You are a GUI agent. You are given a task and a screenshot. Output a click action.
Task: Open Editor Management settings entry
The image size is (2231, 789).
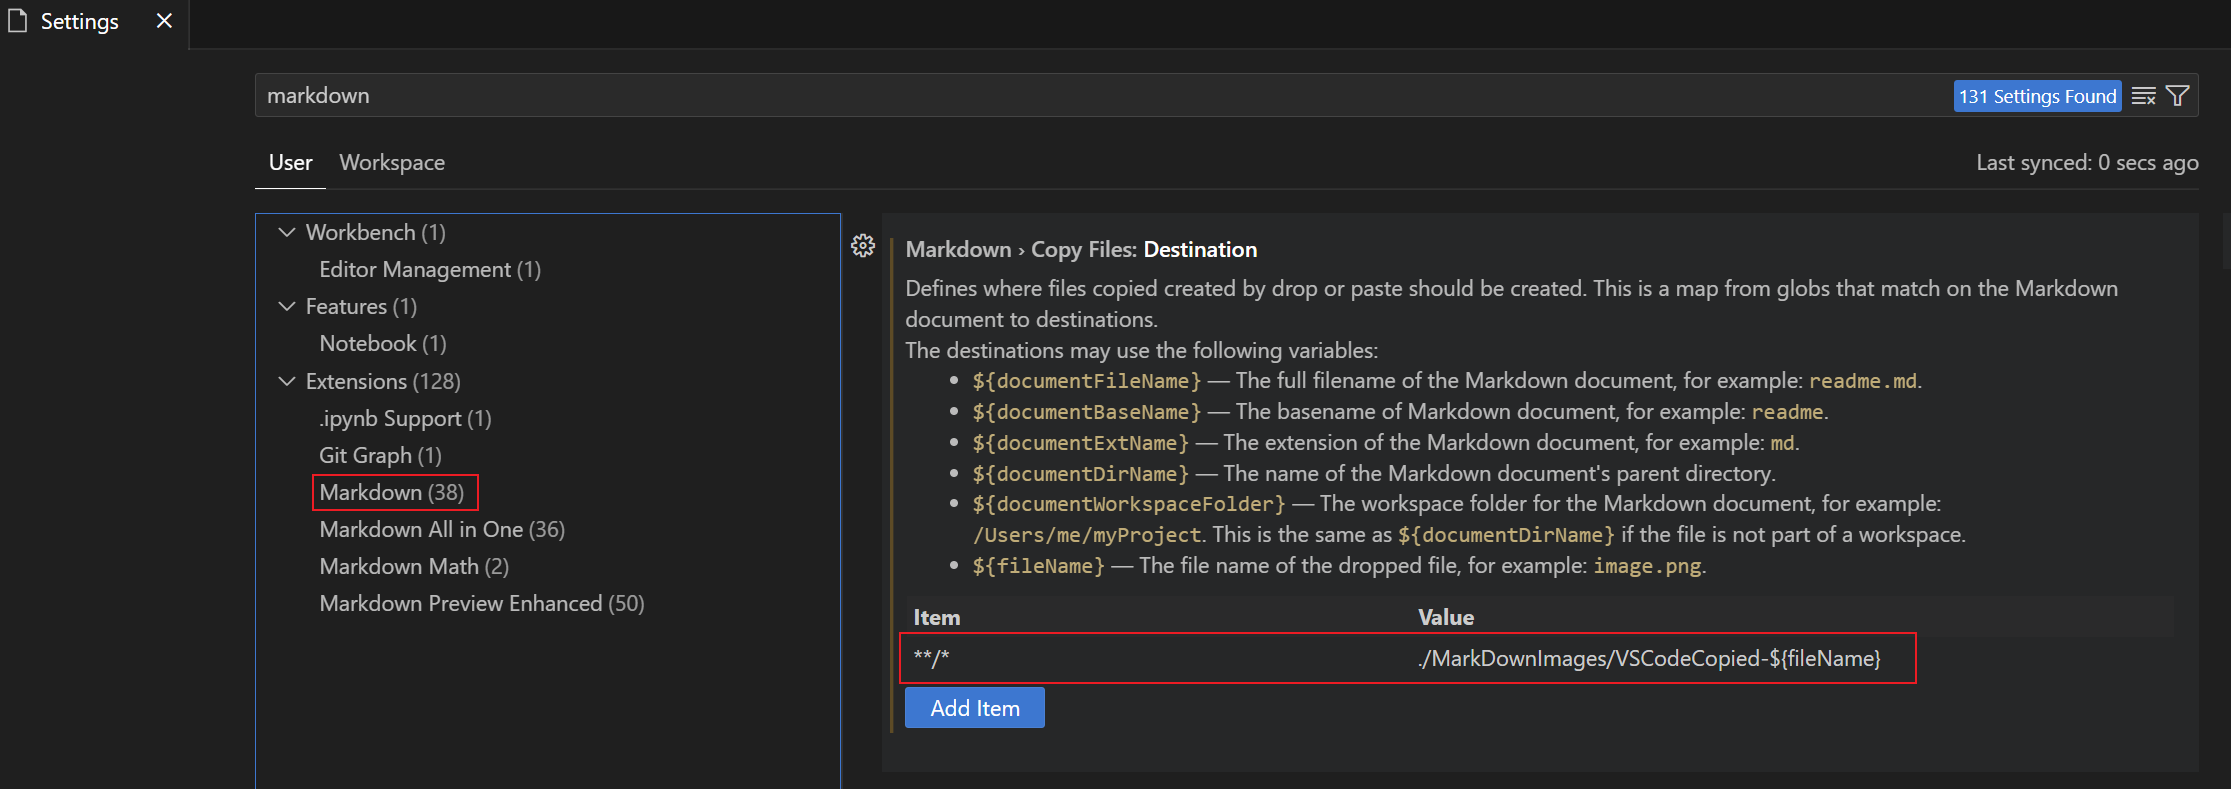click(x=430, y=269)
